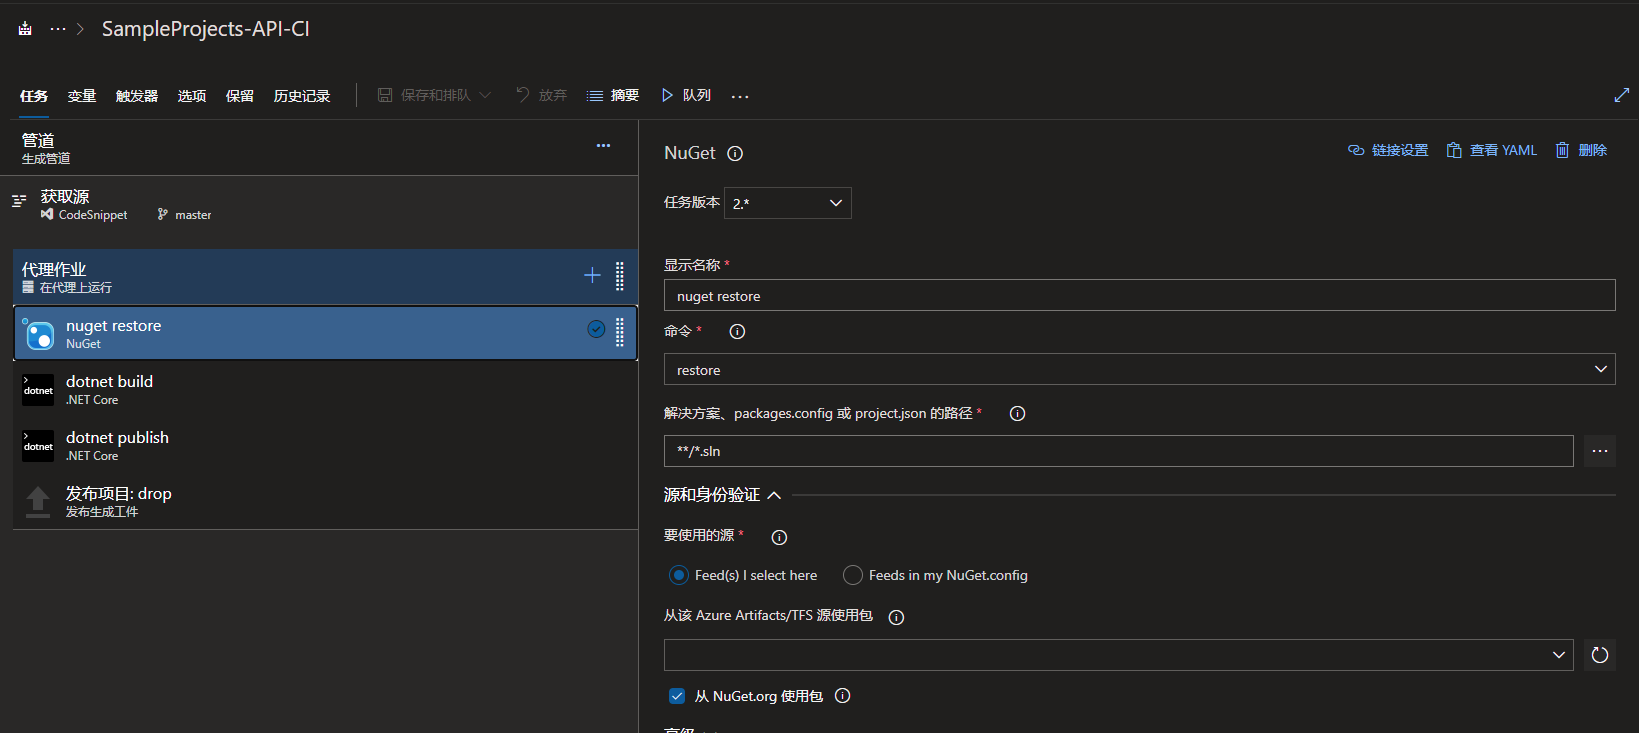View the 历史记录 tab
This screenshot has height=734, width=1640.
pos(302,96)
